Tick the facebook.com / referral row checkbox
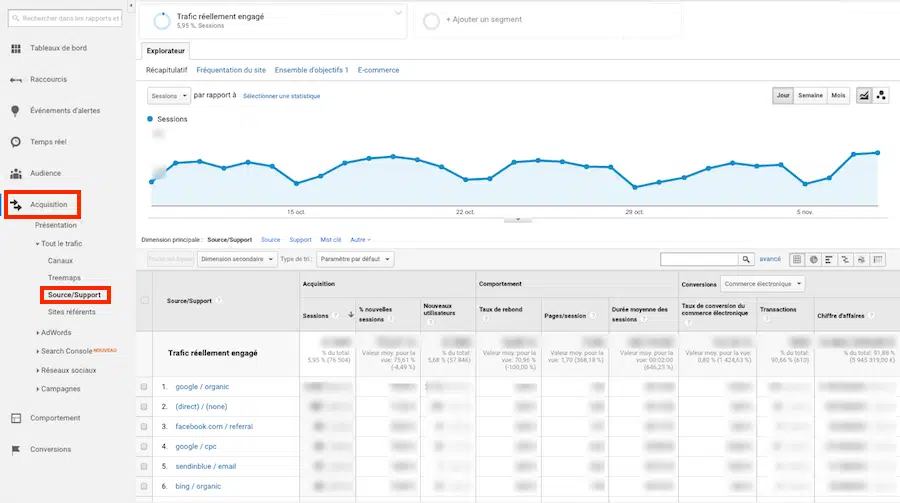Viewport: 900px width, 503px height. 145,426
